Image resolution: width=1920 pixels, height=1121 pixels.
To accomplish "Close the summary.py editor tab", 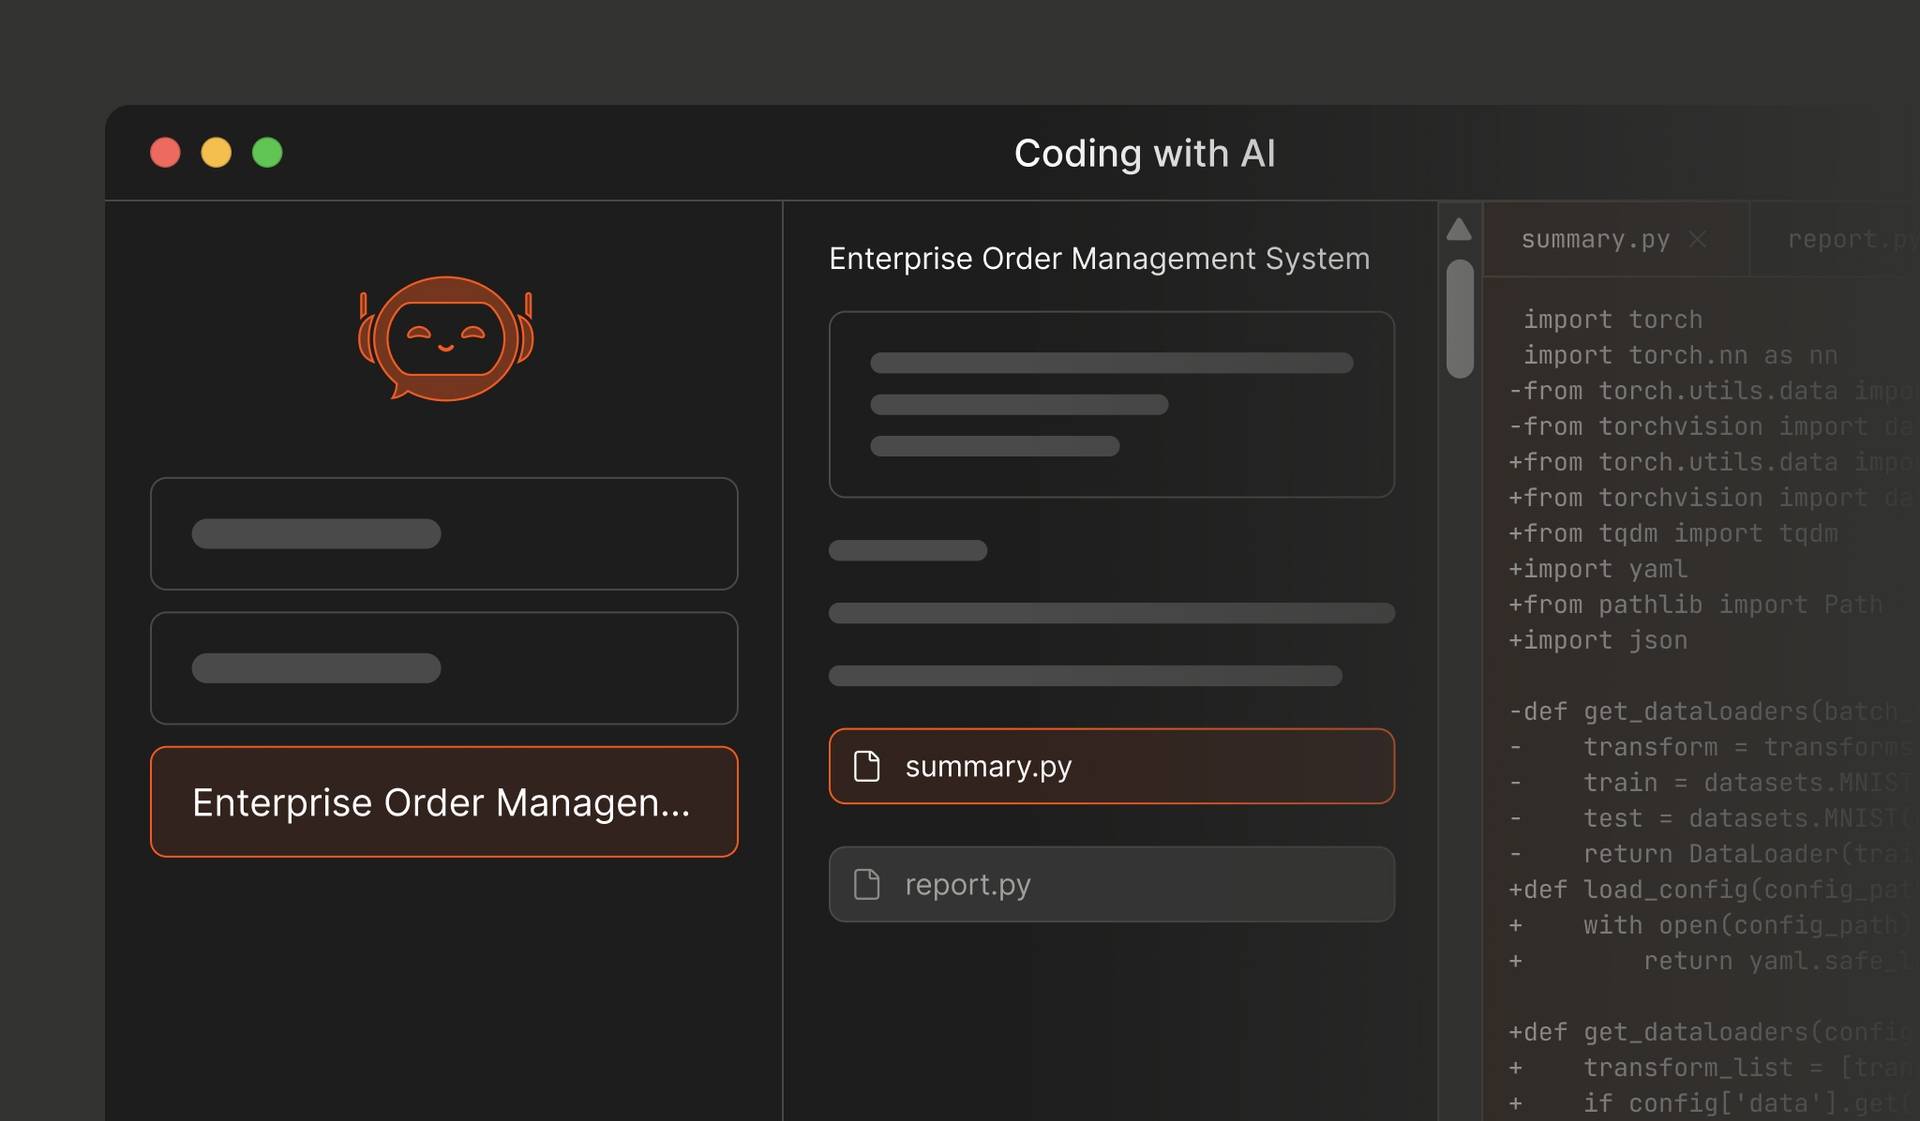I will click(1698, 239).
